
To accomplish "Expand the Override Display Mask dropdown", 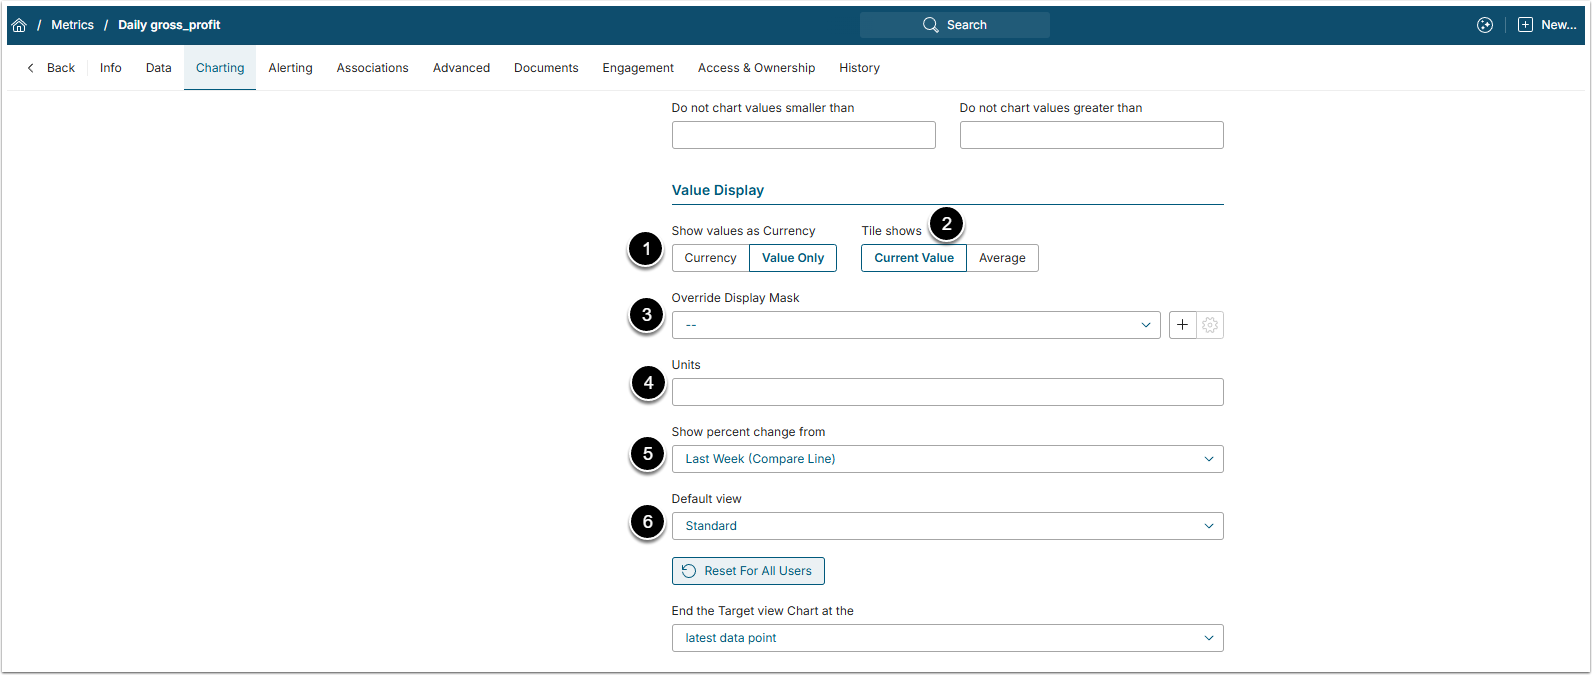I will pyautogui.click(x=915, y=325).
